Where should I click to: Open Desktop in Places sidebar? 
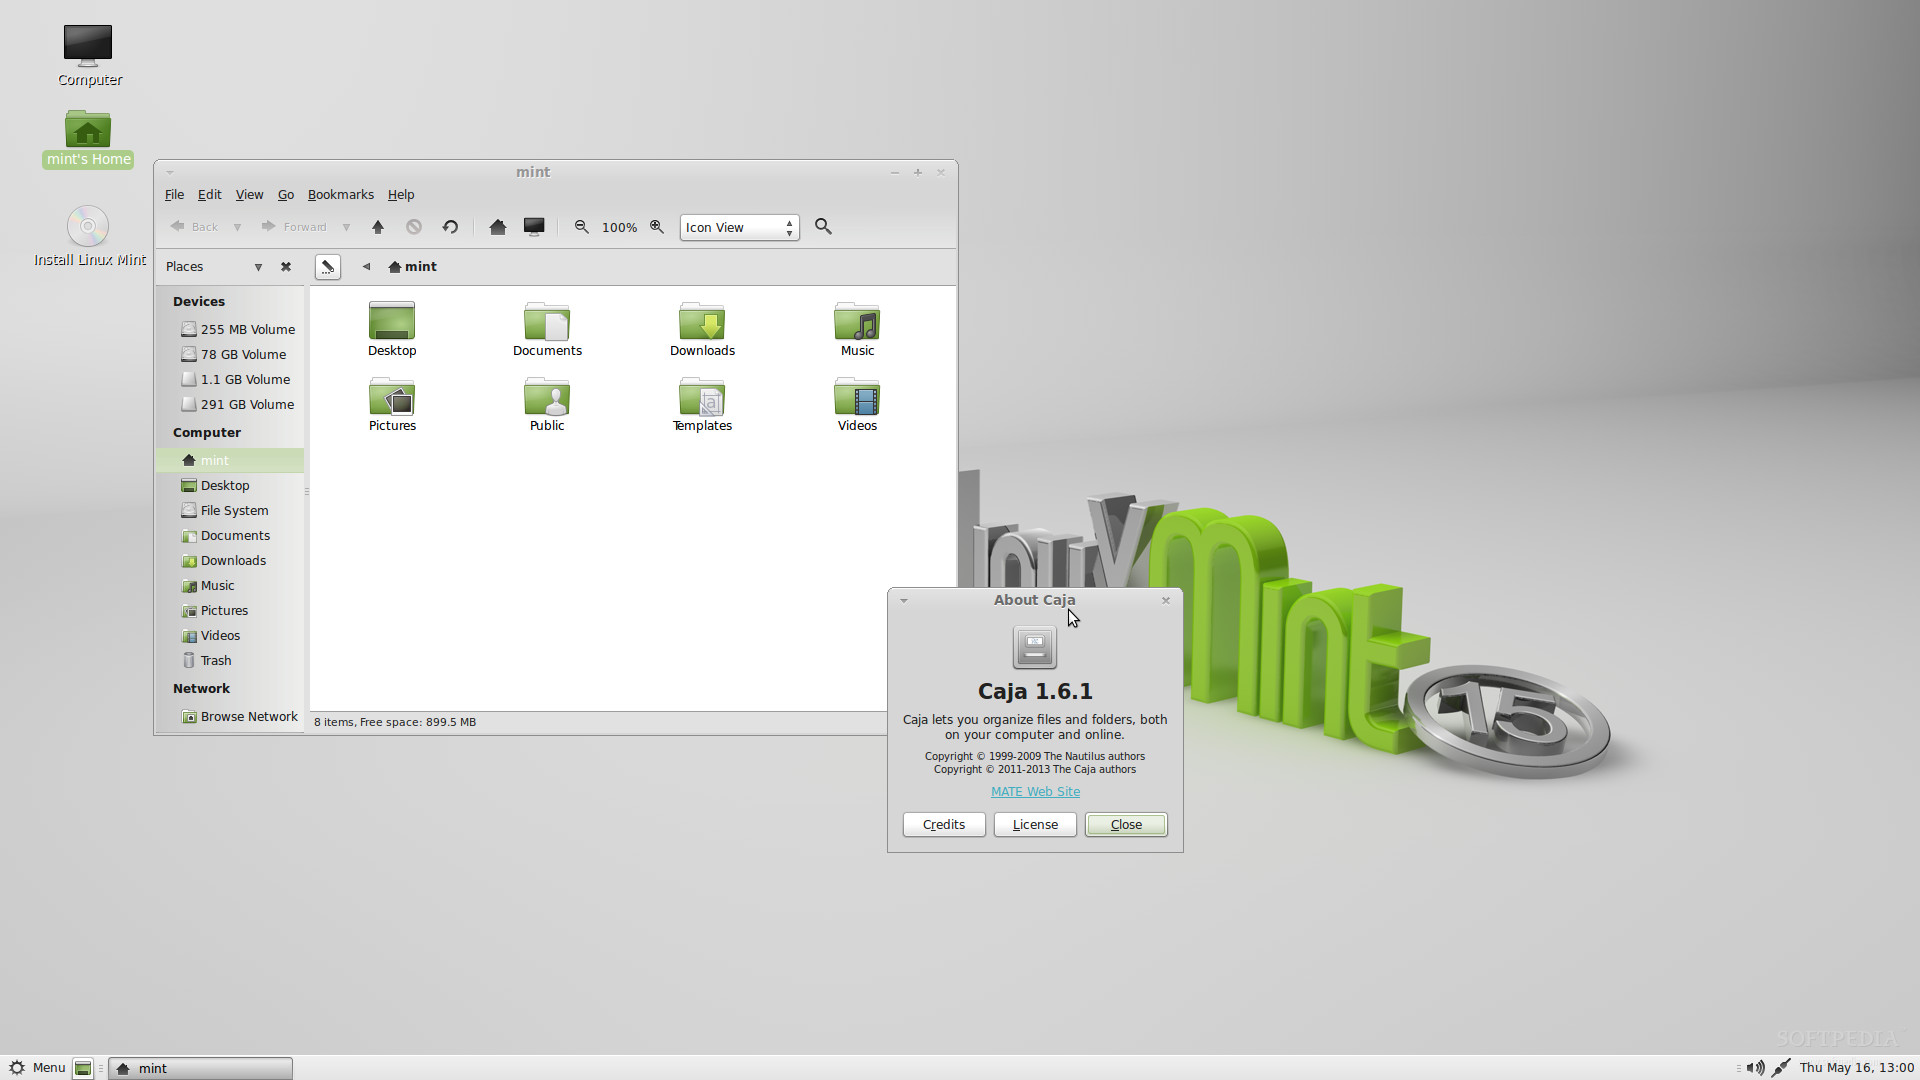(x=230, y=485)
